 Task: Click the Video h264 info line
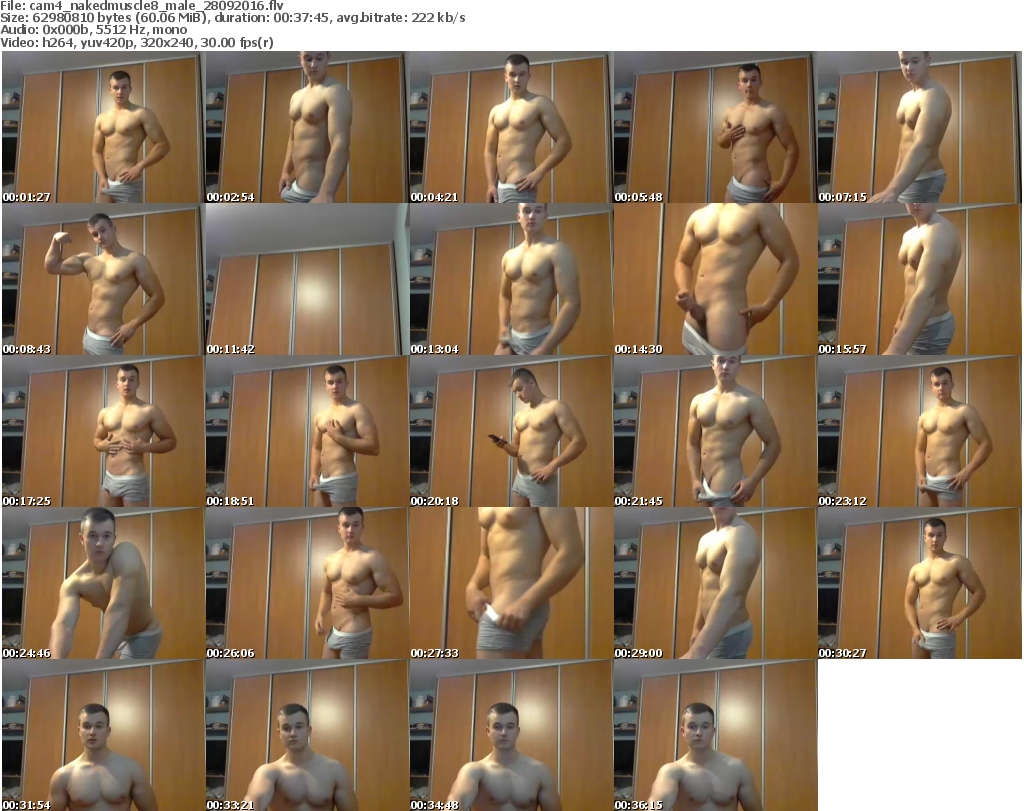(137, 42)
